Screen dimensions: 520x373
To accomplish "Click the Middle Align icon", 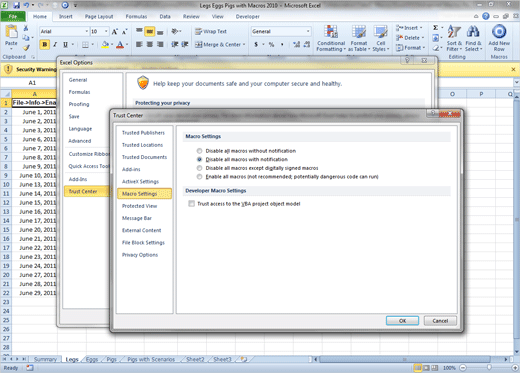I will click(150, 32).
